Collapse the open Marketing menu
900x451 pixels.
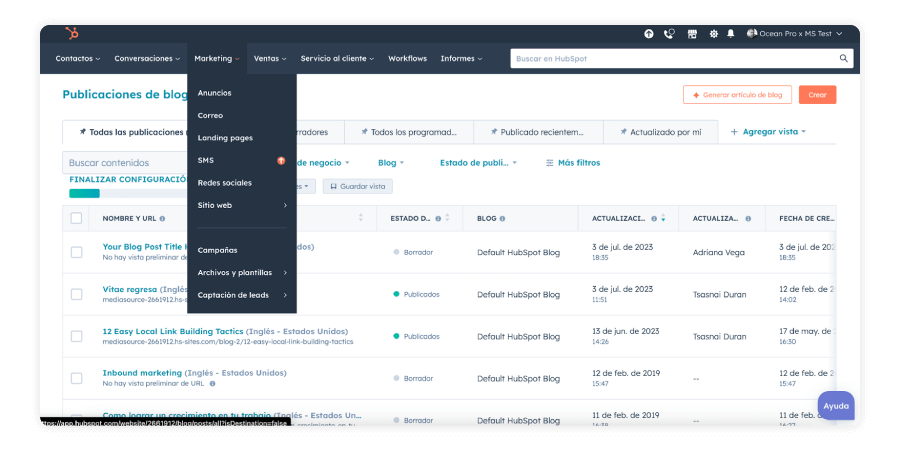[216, 59]
